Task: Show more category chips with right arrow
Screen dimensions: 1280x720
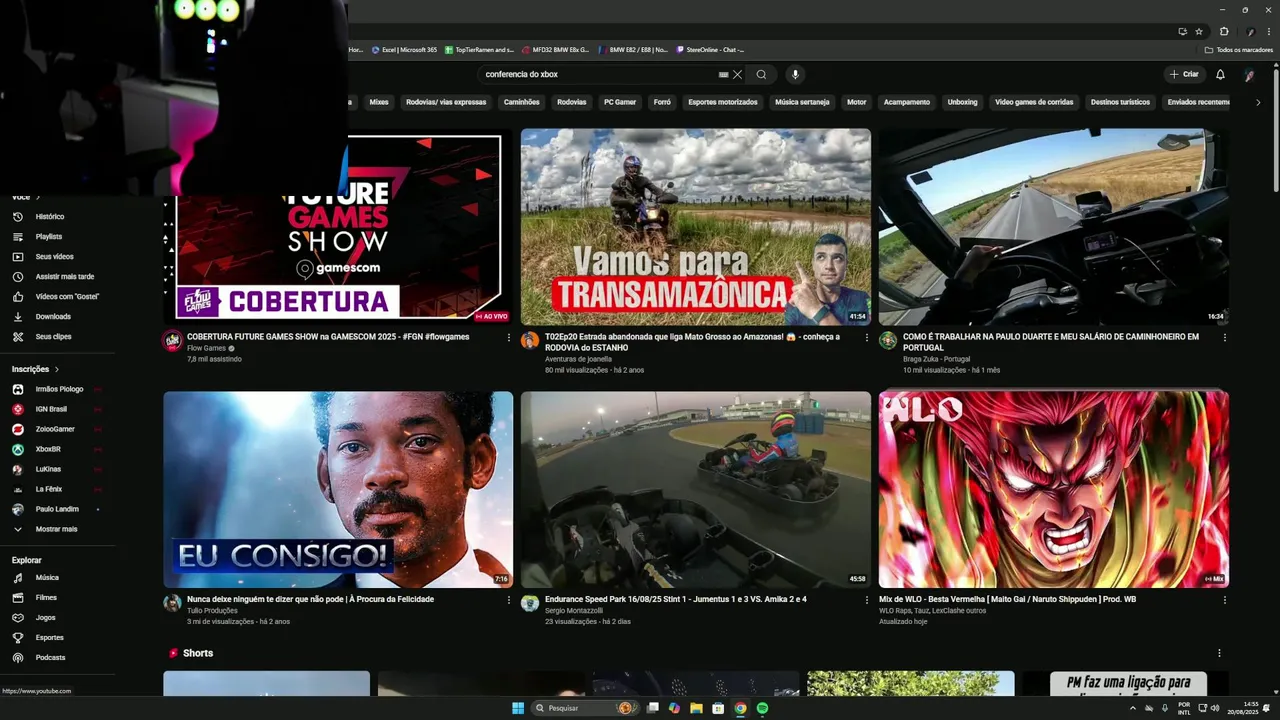Action: [1258, 102]
